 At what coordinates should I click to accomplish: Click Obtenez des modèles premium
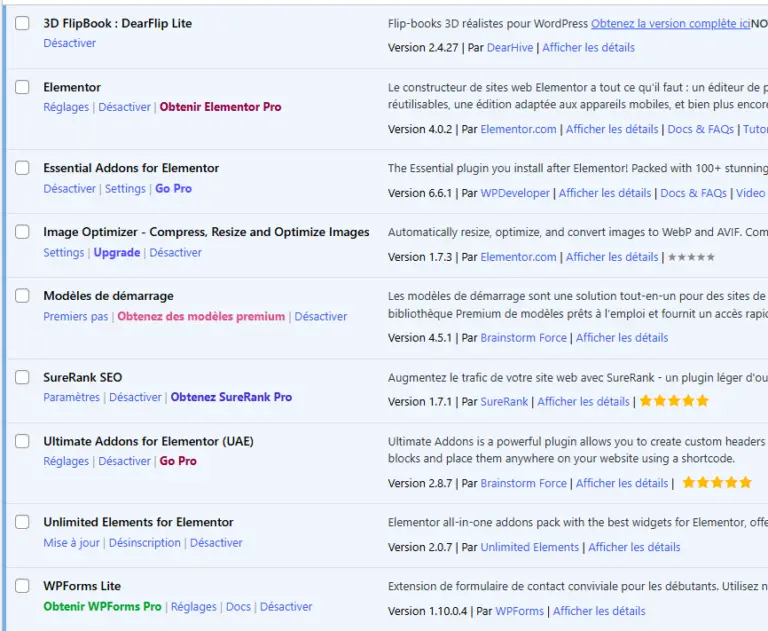(x=201, y=316)
